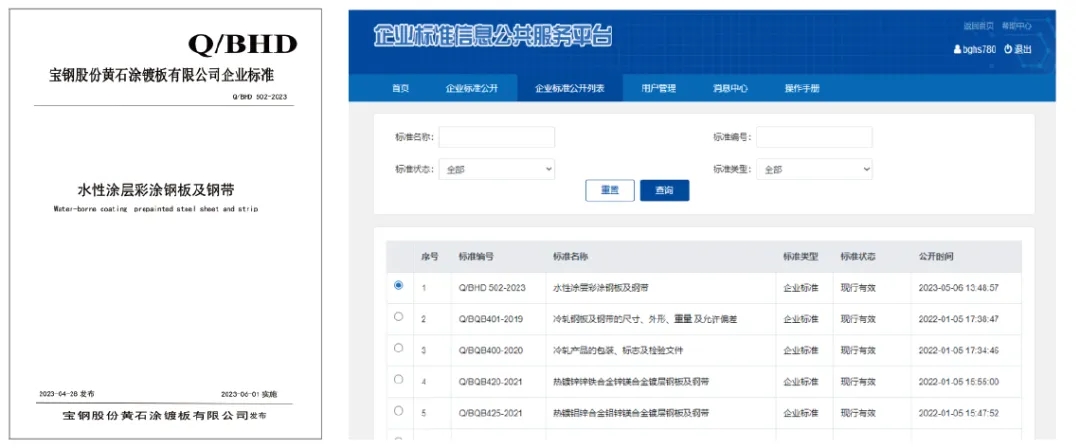The image size is (1080, 448).
Task: Click the 退出 logout power icon
Action: [x=1008, y=49]
